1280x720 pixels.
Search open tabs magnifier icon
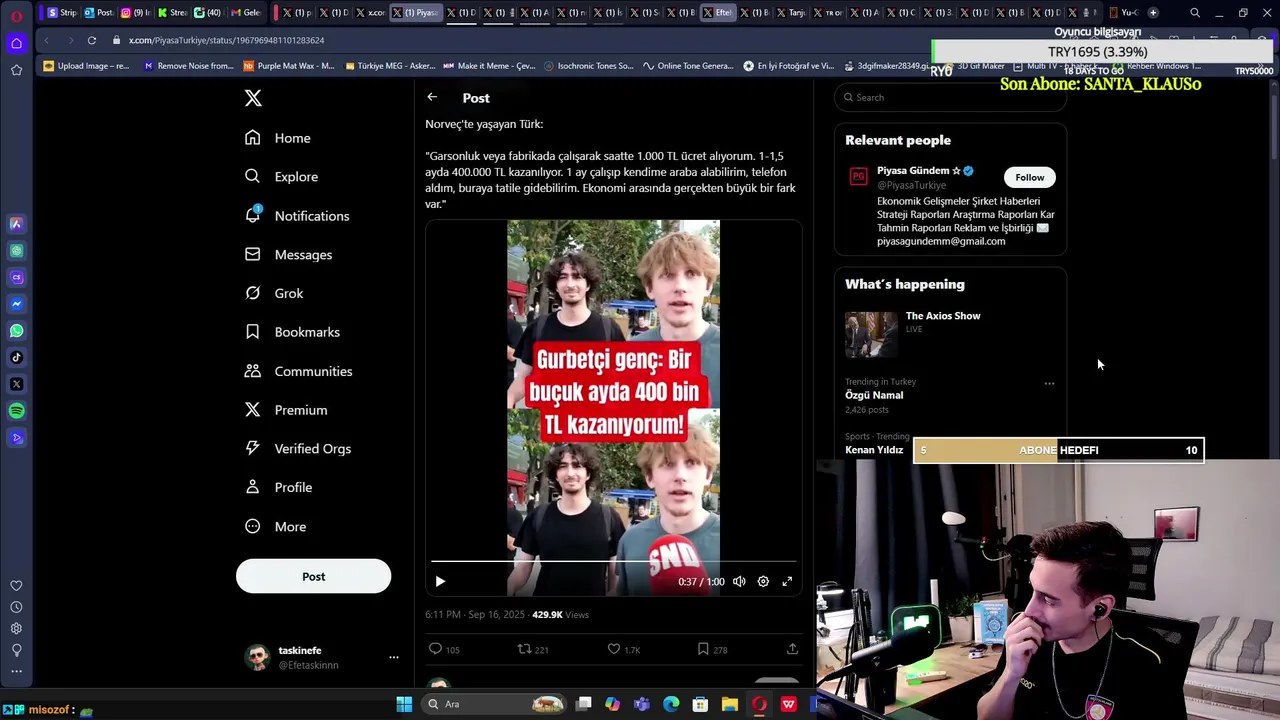click(x=1195, y=13)
